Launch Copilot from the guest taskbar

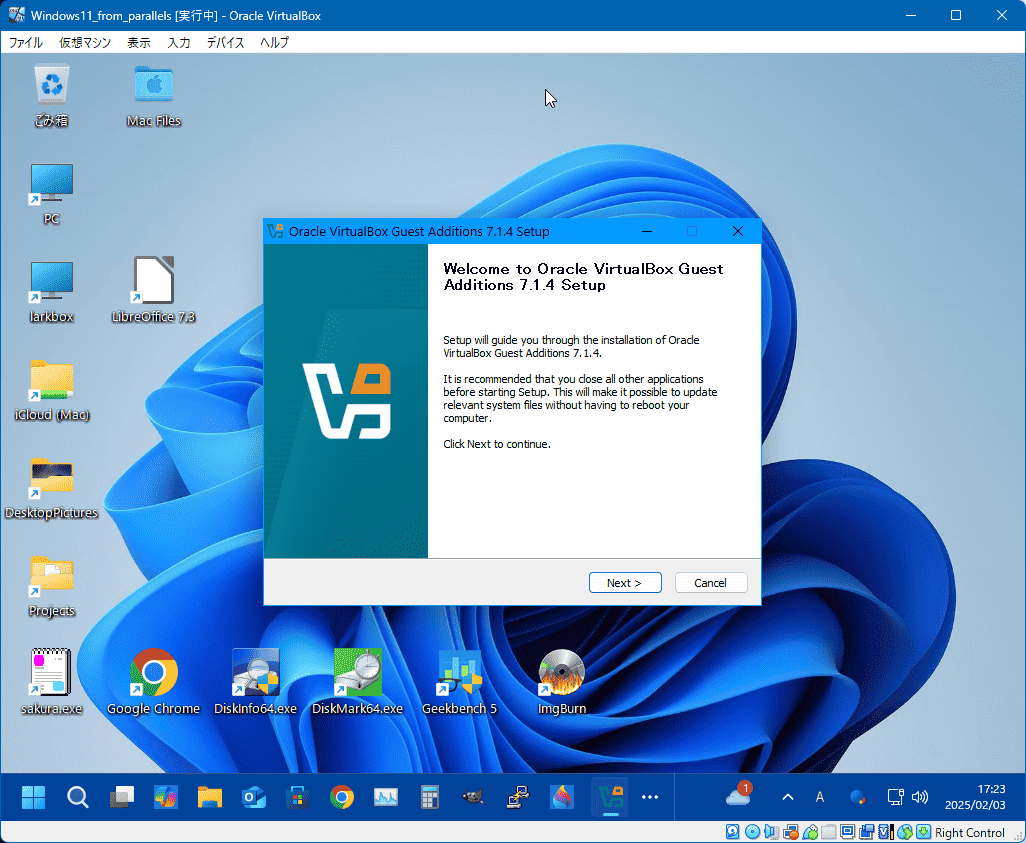pyautogui.click(x=166, y=797)
